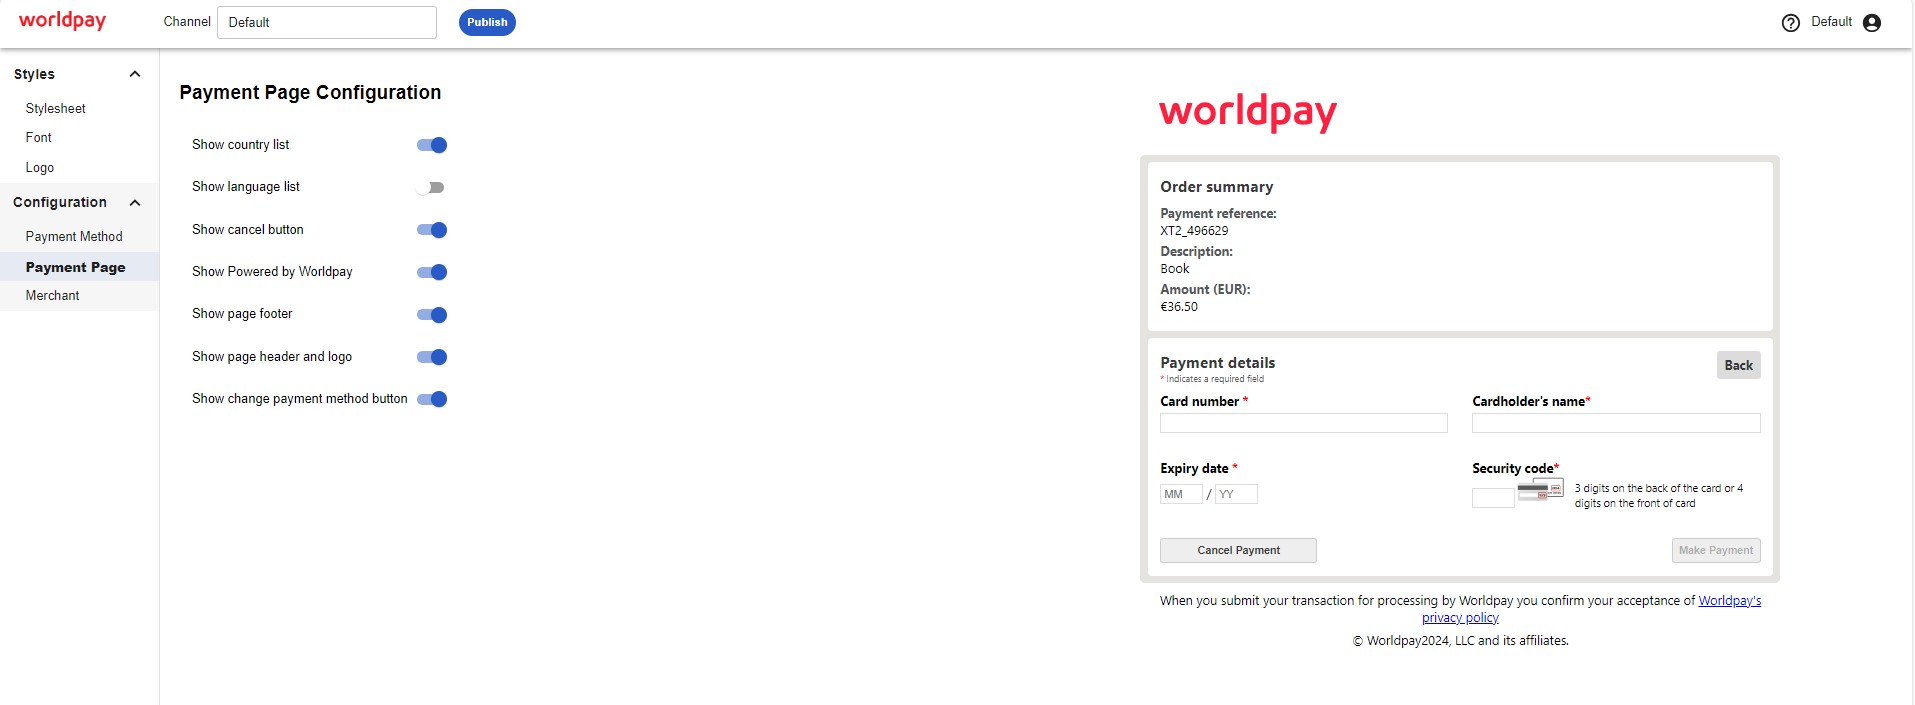Open the Channel Default field

pos(326,23)
